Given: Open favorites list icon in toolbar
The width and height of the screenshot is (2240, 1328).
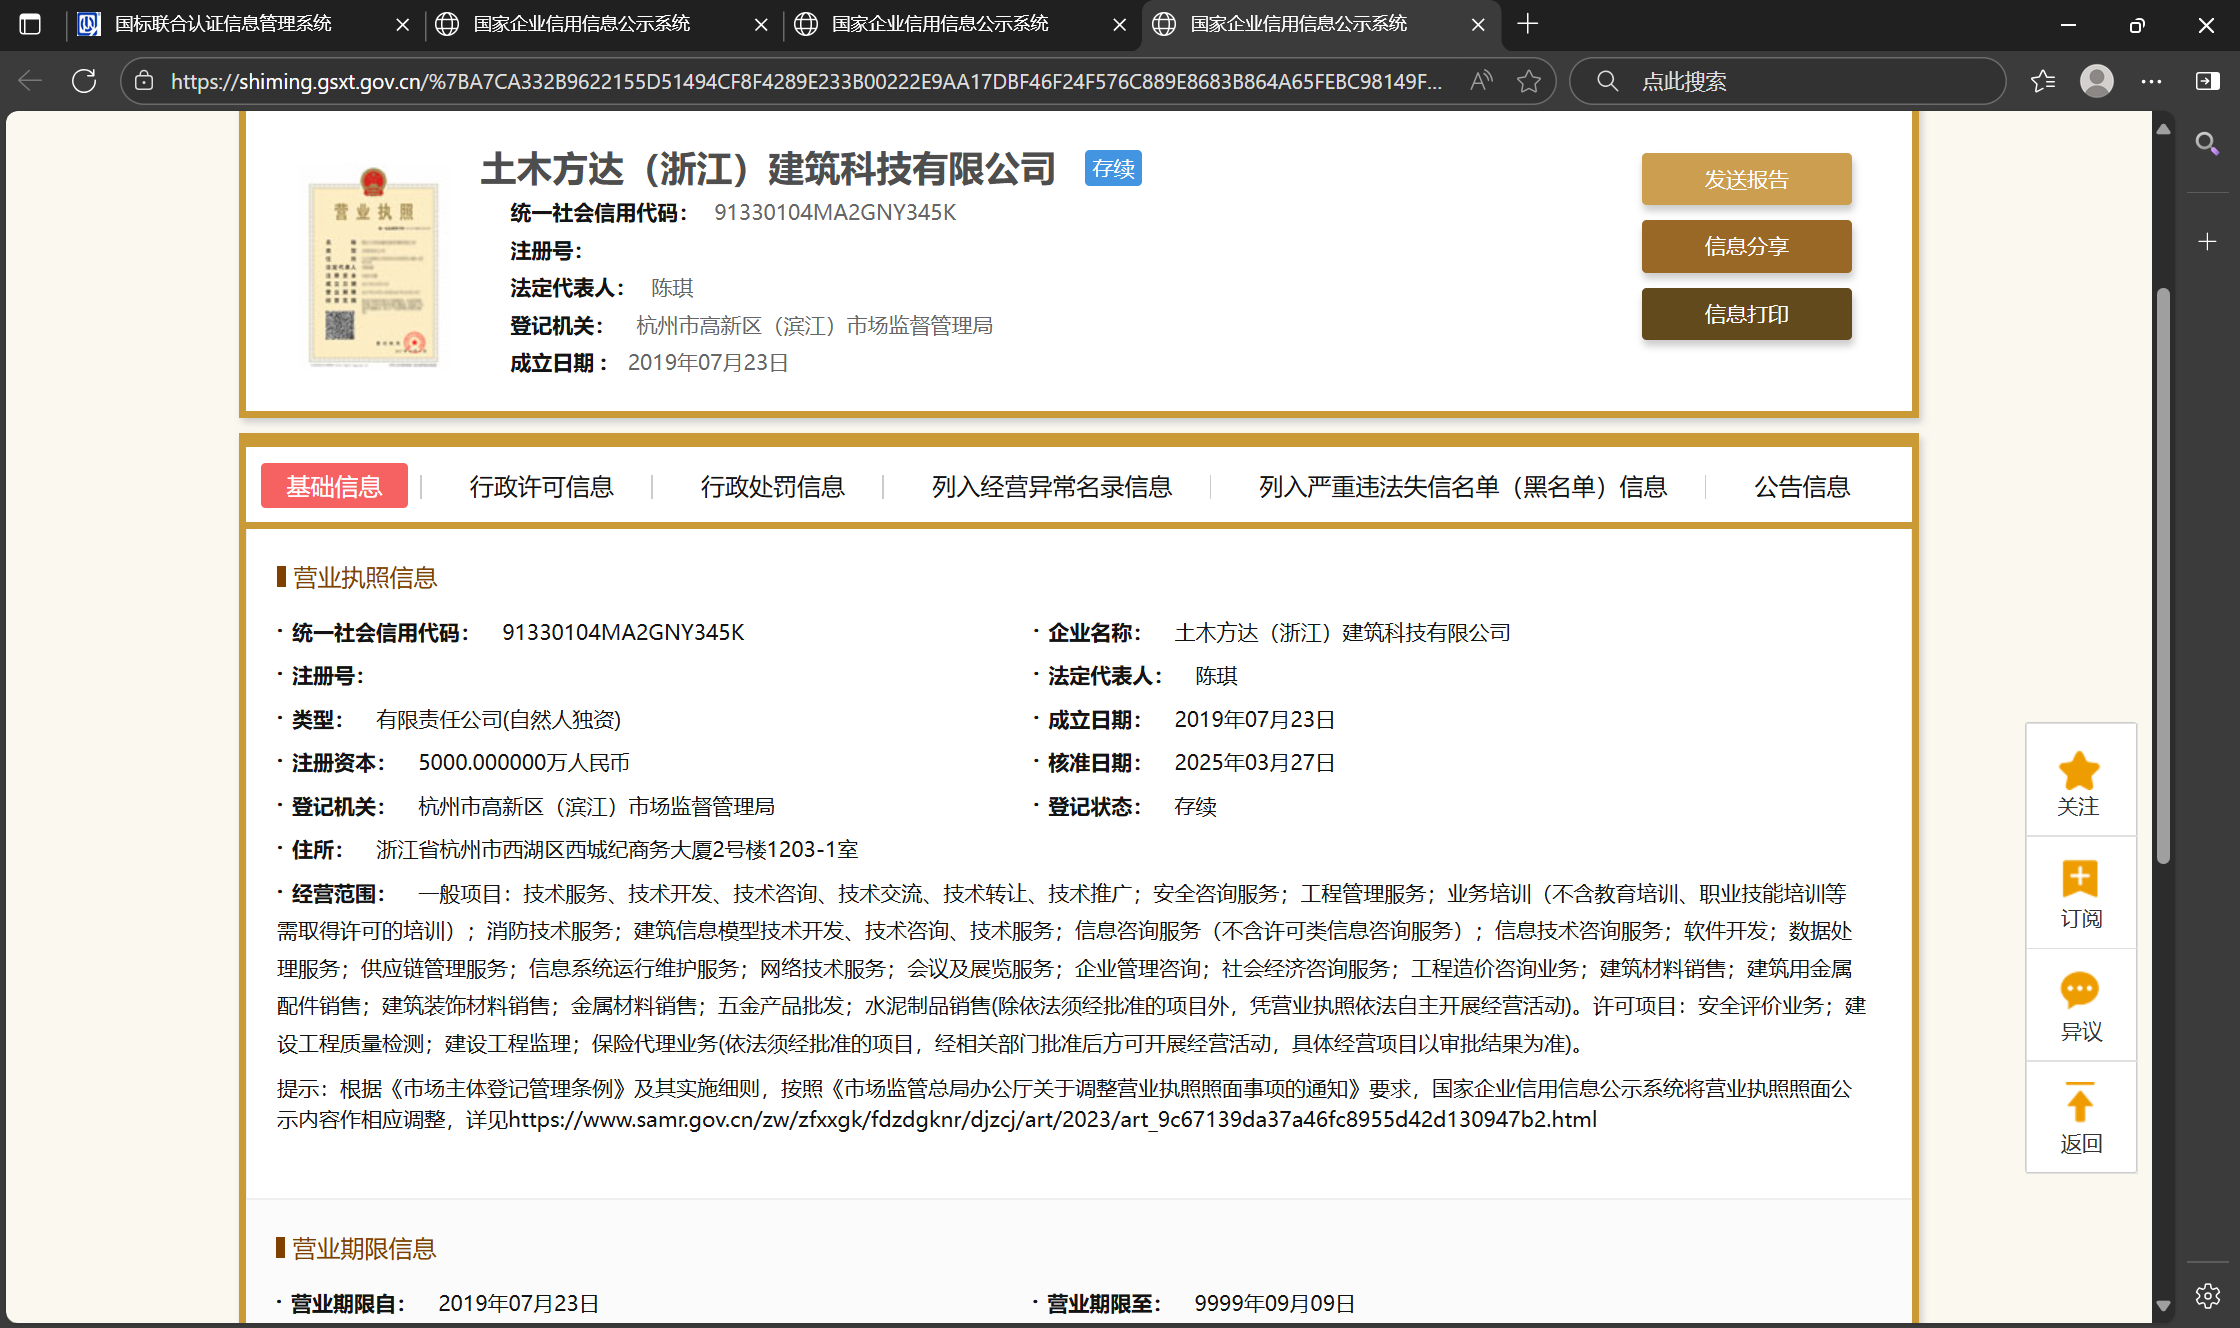Looking at the screenshot, I should pos(2043,81).
